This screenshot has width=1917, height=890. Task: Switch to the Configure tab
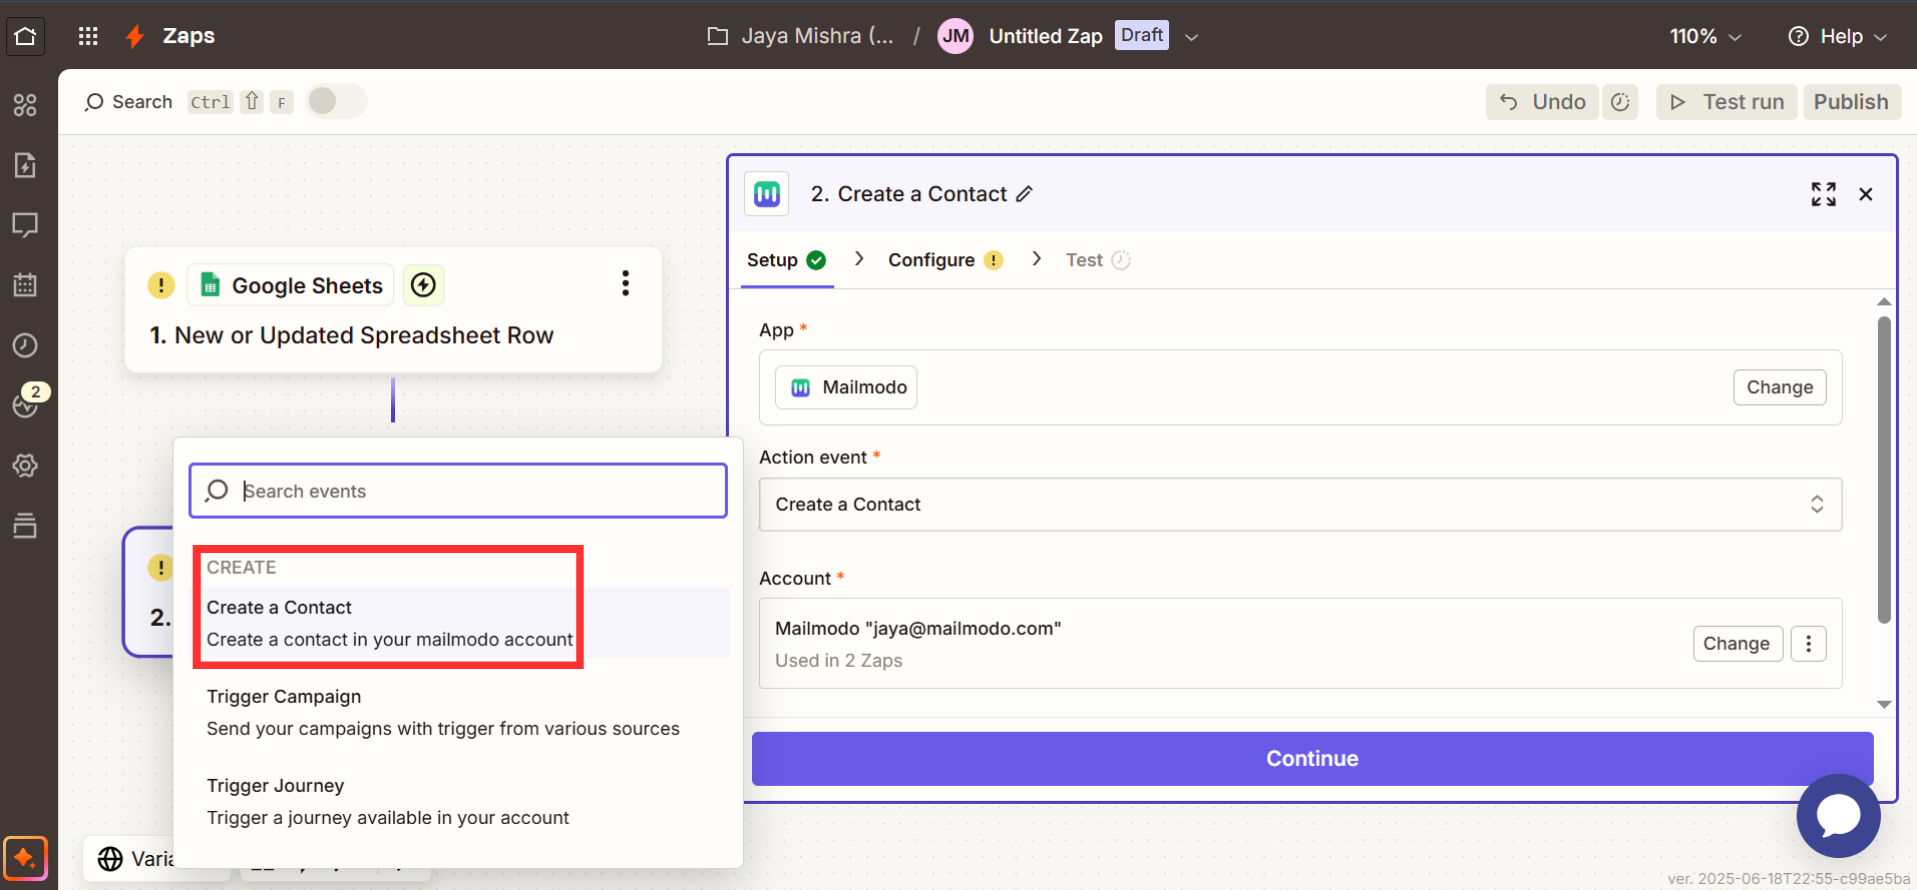(x=945, y=260)
